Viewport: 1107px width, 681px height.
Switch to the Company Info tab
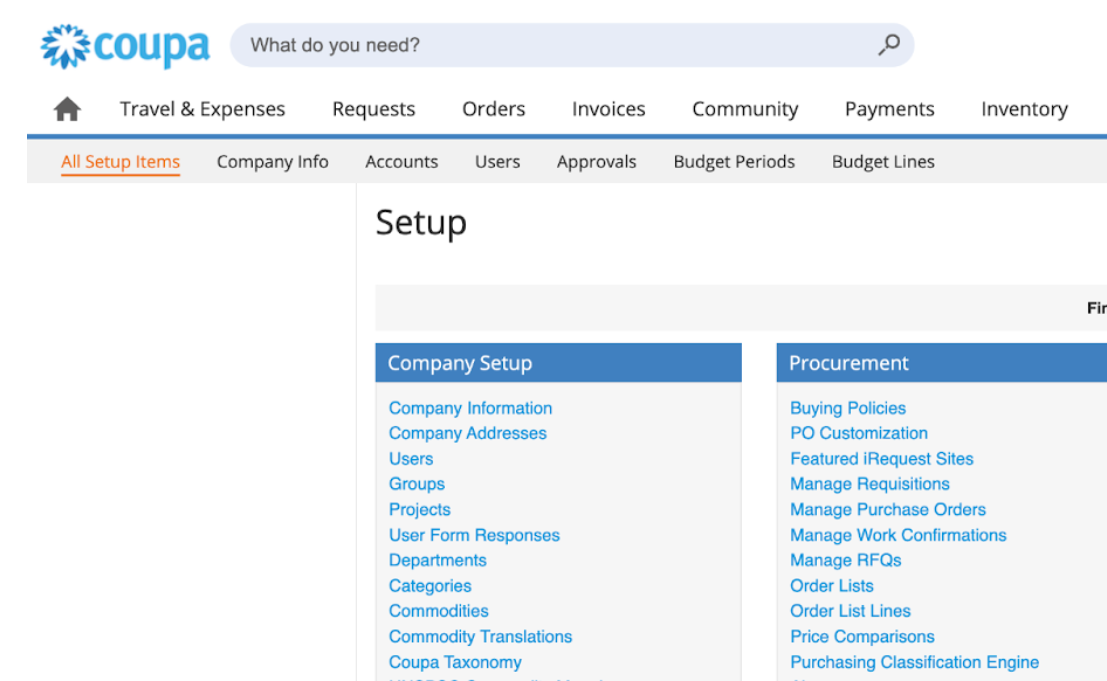pos(272,162)
